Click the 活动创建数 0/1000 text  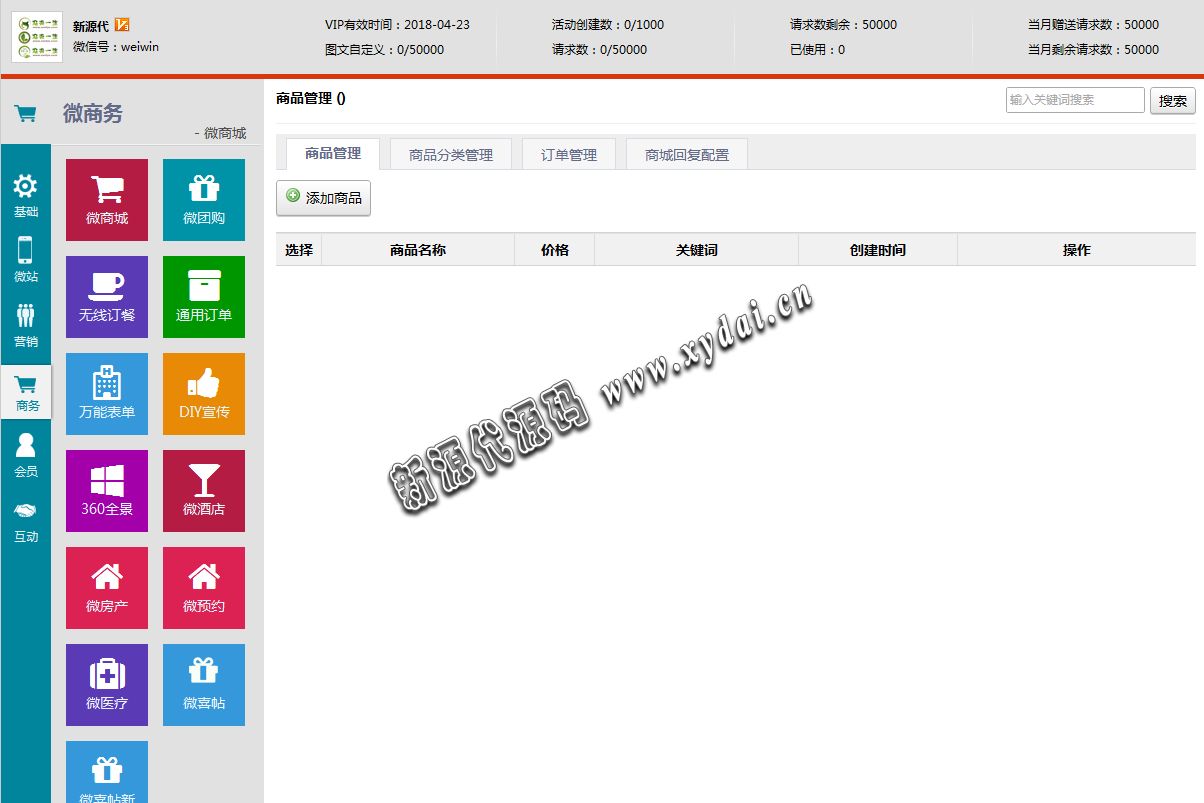(608, 25)
